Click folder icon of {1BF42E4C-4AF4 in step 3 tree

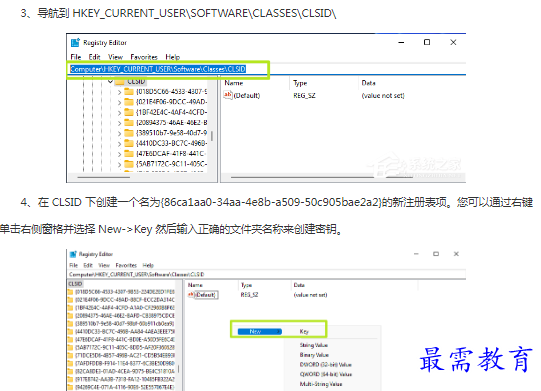click(129, 112)
